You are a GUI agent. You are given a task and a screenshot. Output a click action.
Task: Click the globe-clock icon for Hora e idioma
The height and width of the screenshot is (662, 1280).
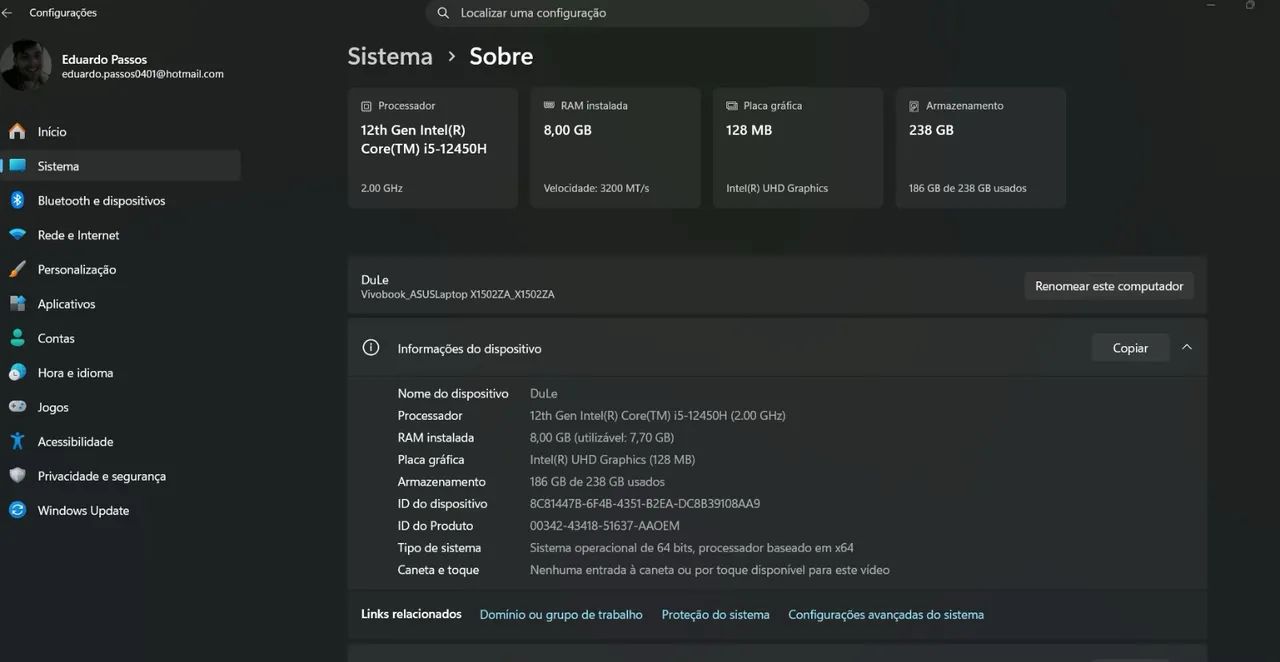17,373
